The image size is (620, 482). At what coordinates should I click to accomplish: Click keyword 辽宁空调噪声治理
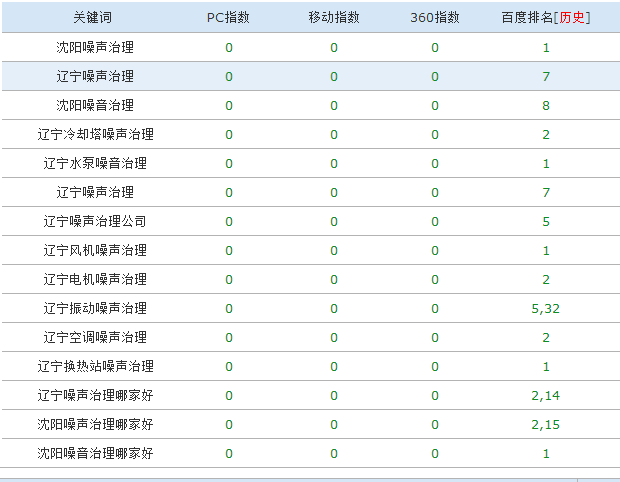point(95,337)
